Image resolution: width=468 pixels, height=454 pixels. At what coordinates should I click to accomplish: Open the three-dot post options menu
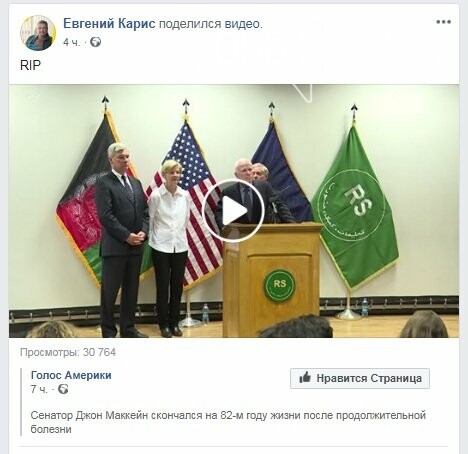pos(443,22)
